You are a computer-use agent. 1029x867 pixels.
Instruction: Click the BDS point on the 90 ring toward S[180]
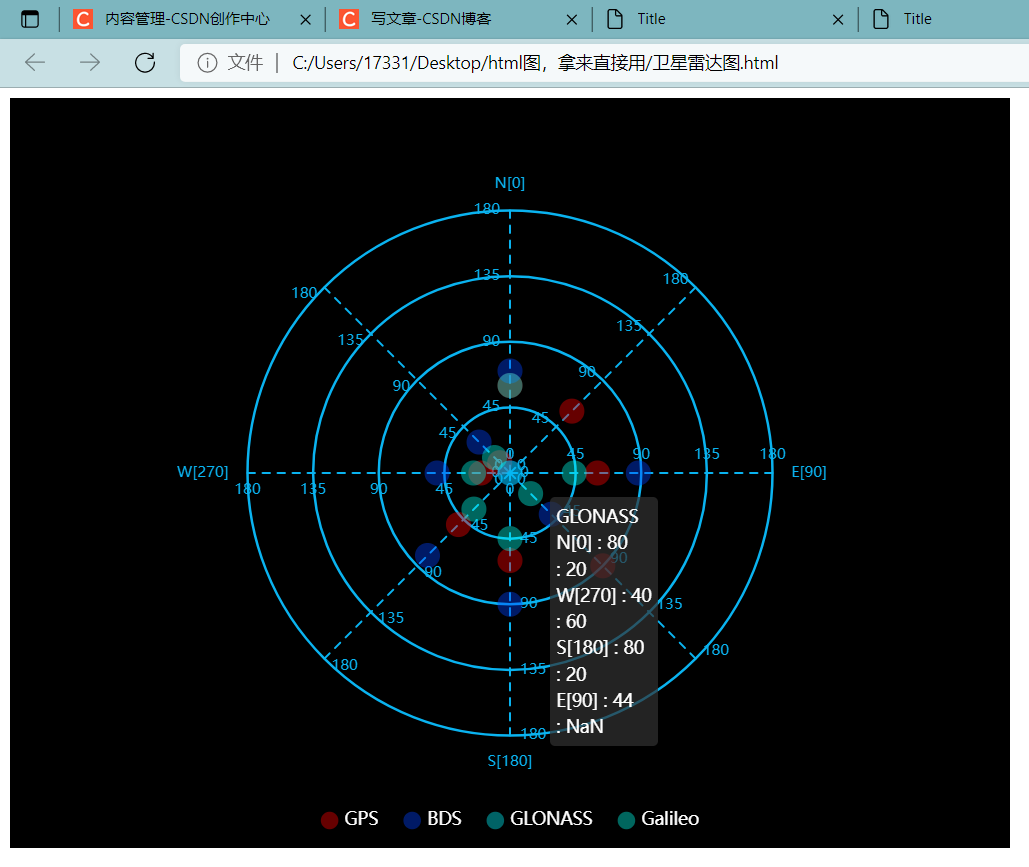510,604
